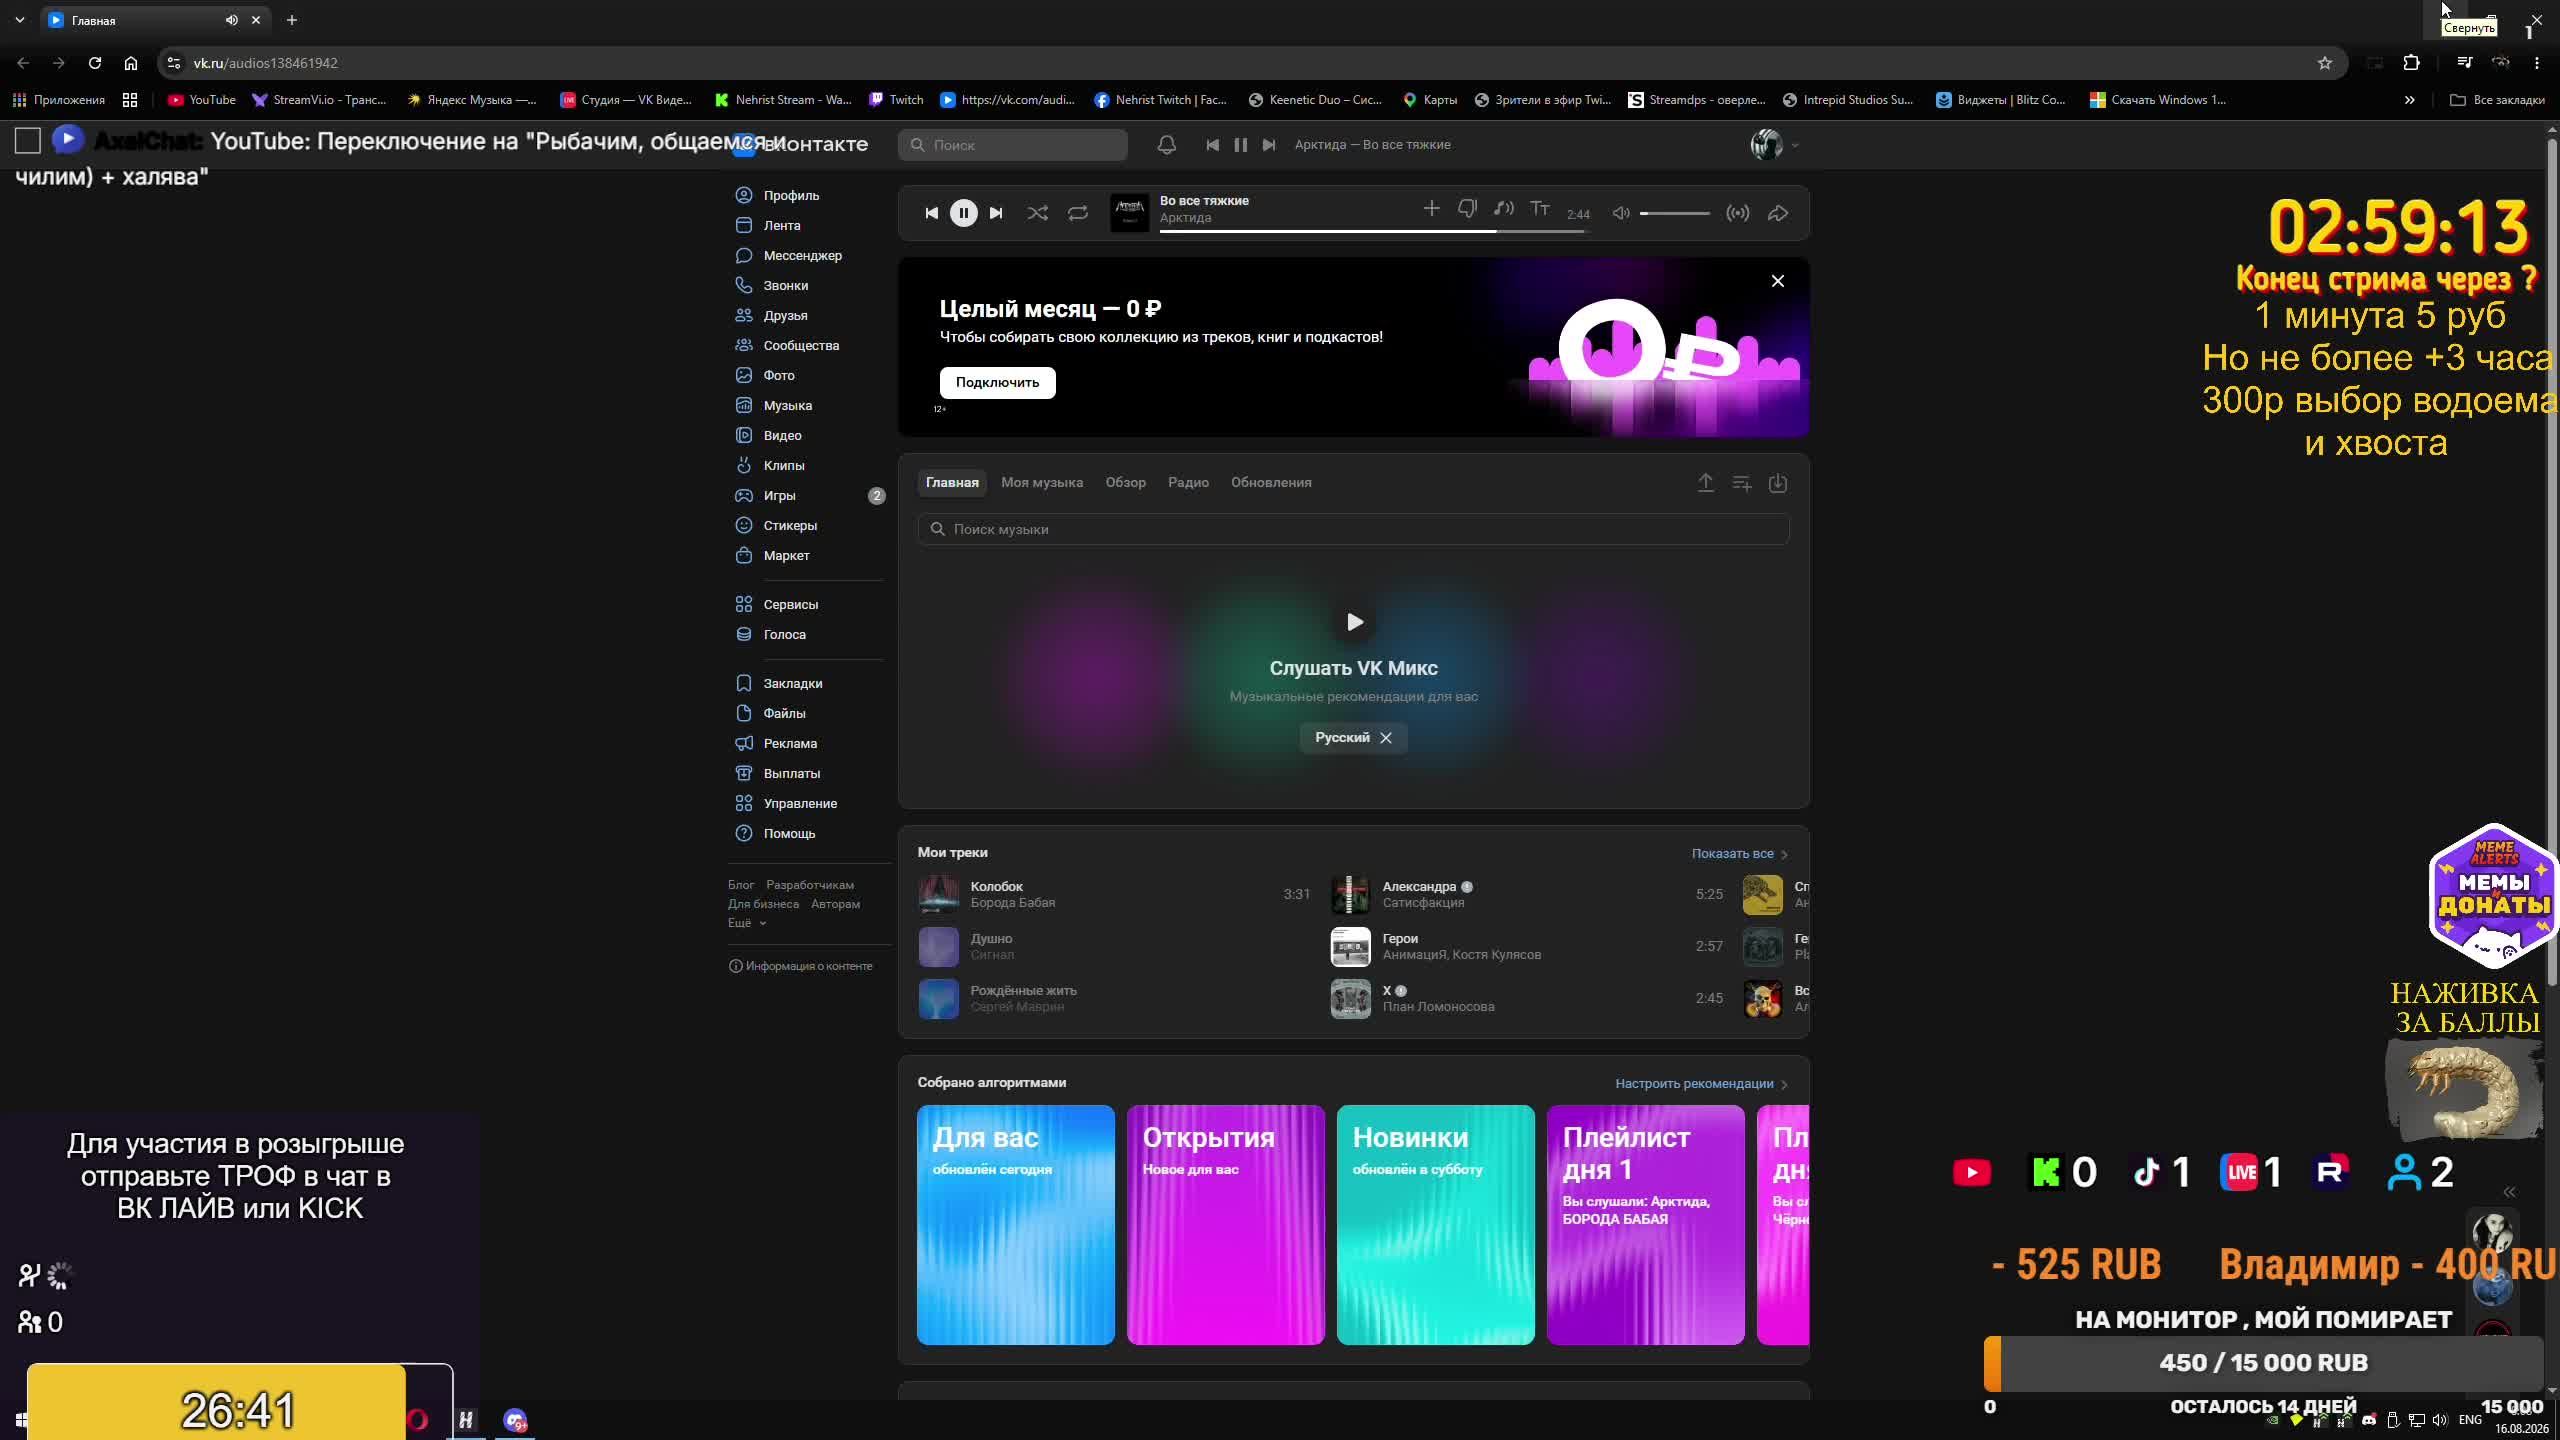Open the Новинки playlist card

[x=1435, y=1225]
